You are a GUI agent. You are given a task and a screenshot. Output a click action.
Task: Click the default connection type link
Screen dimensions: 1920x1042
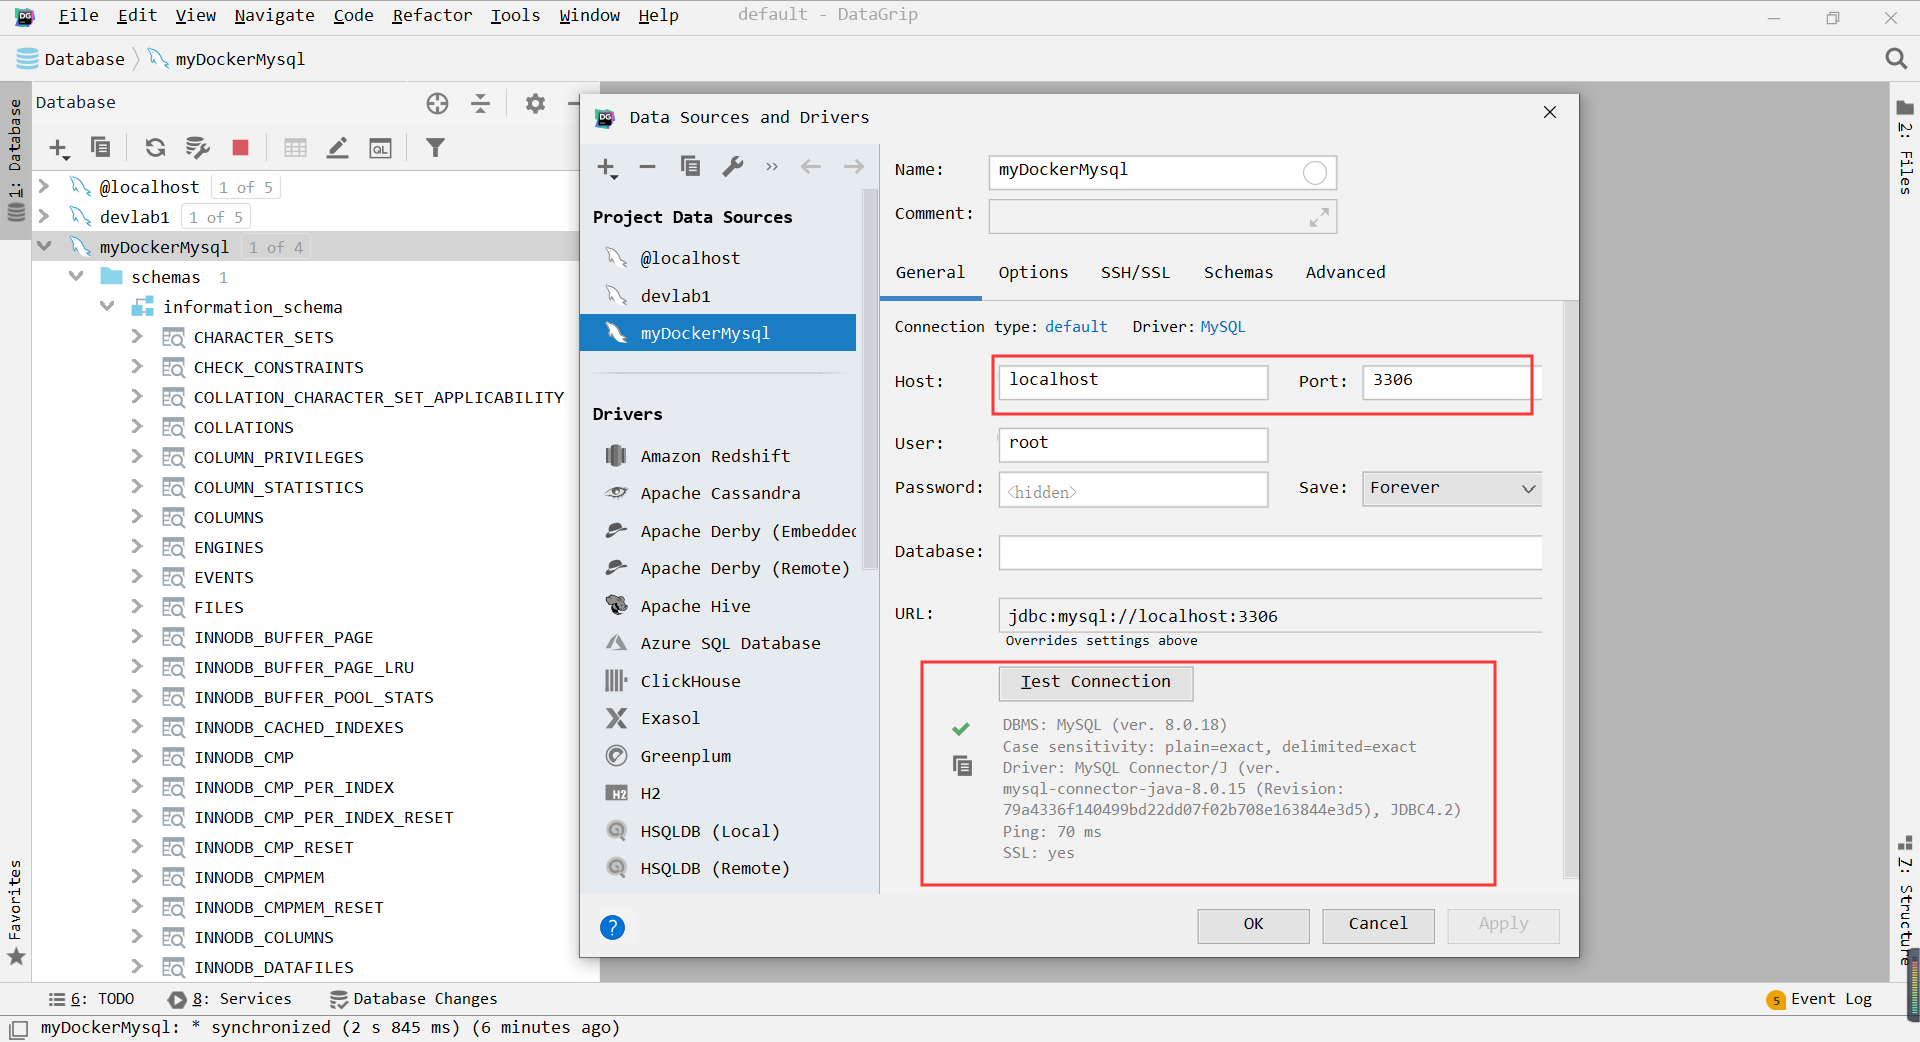coord(1076,327)
